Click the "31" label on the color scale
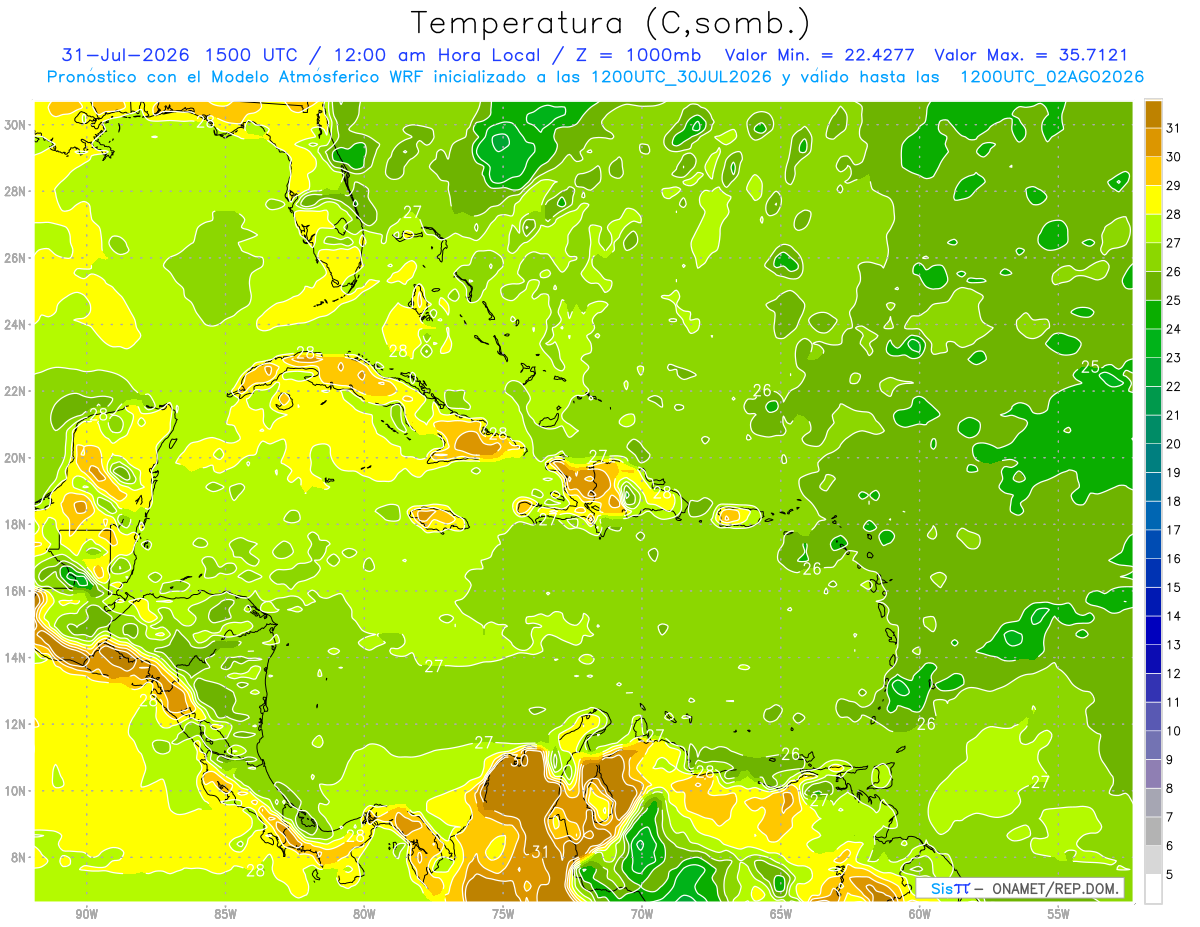The width and height of the screenshot is (1200, 927). click(x=1173, y=127)
